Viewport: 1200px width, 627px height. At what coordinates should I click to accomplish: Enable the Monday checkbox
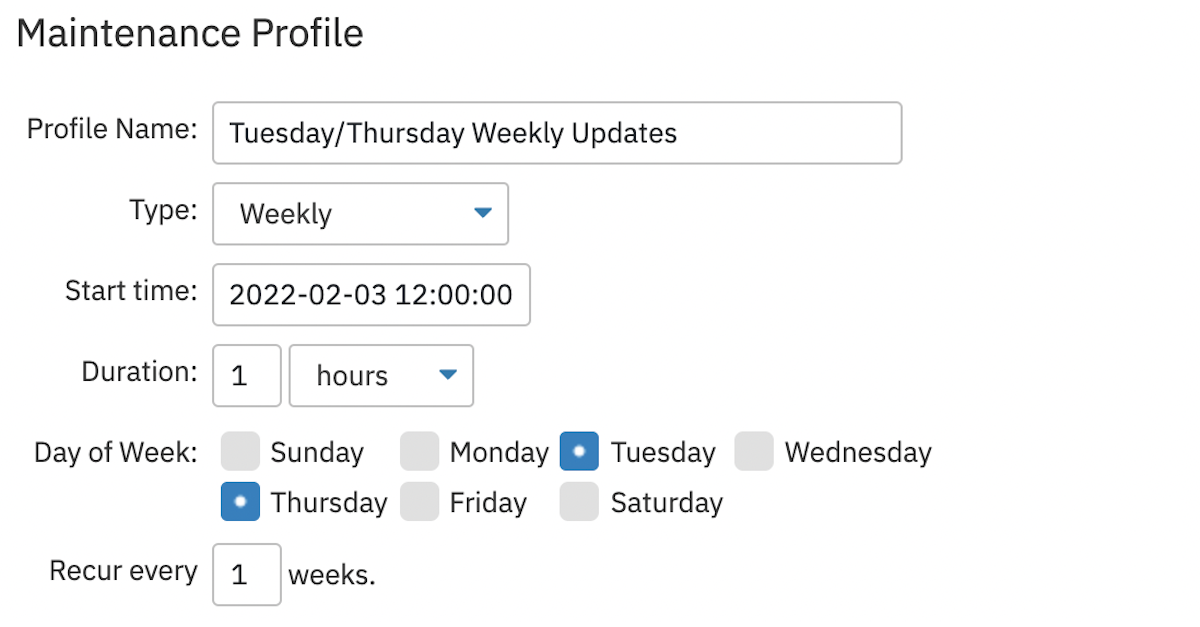(419, 451)
